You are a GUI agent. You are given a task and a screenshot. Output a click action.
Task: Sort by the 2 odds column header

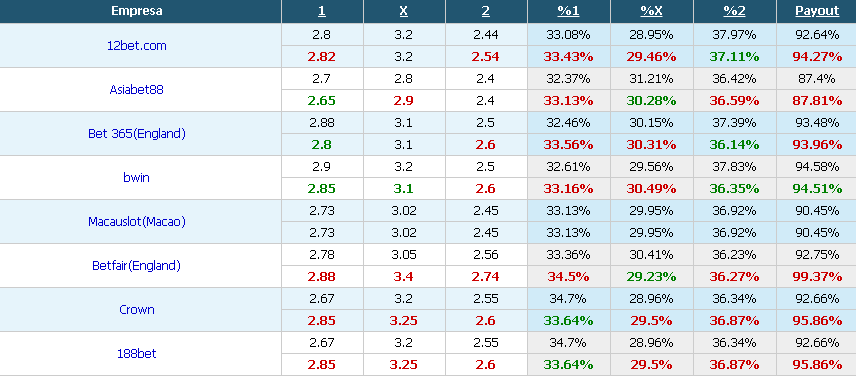(486, 11)
